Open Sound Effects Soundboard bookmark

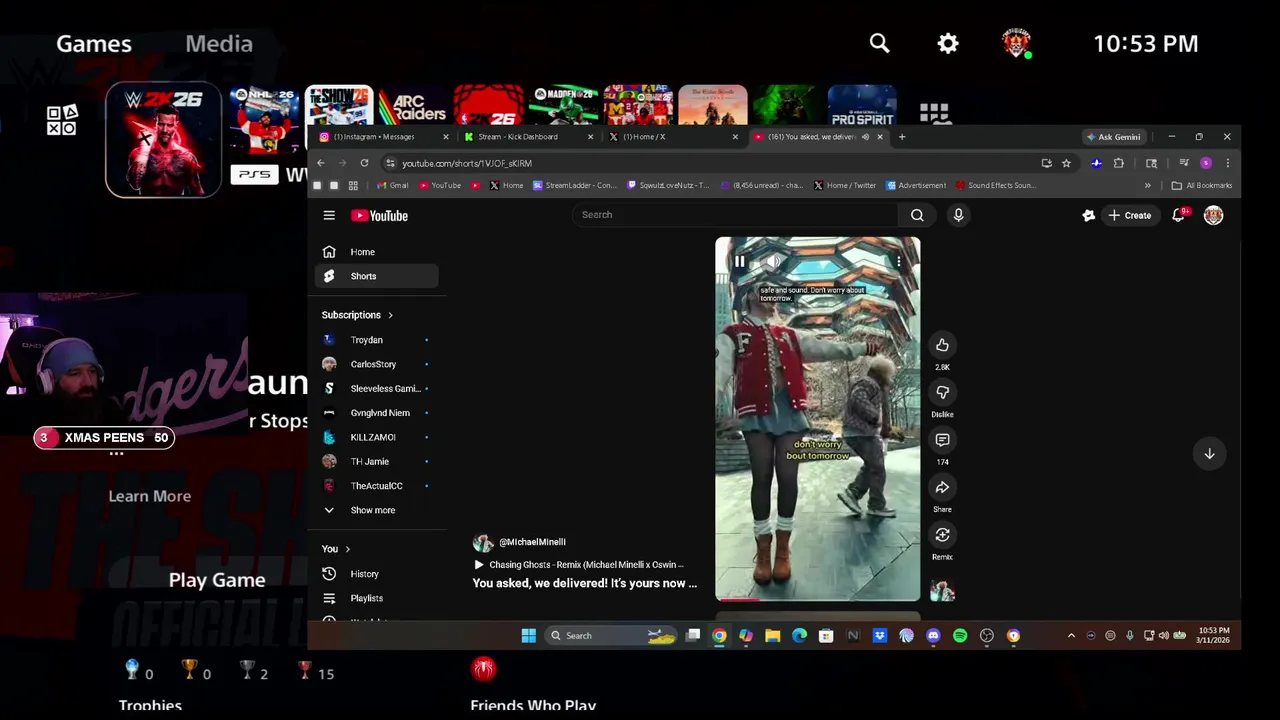(996, 185)
